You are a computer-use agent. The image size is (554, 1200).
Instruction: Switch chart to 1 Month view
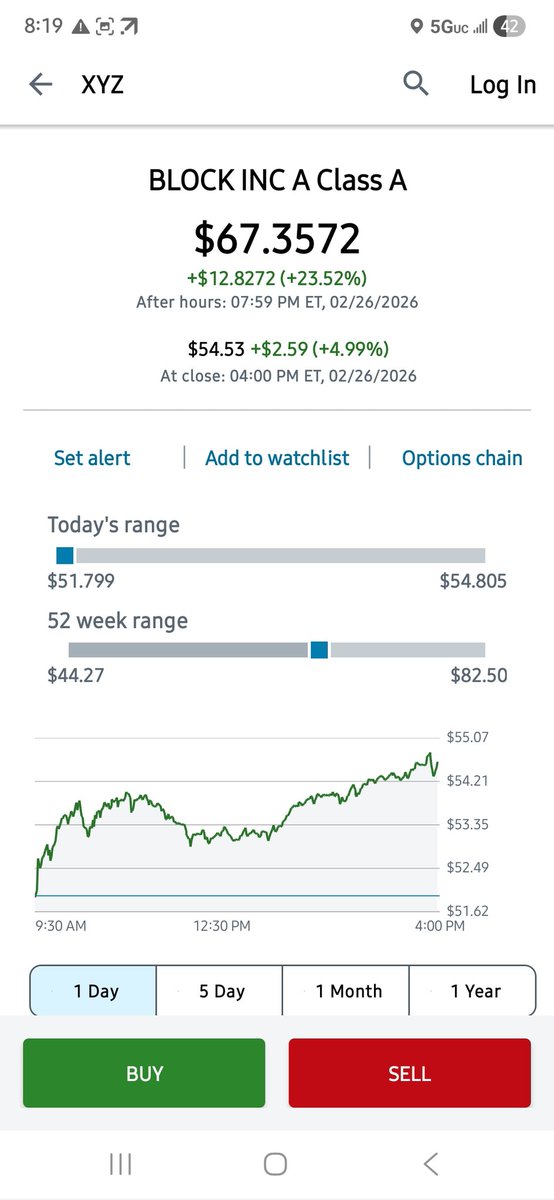[346, 991]
